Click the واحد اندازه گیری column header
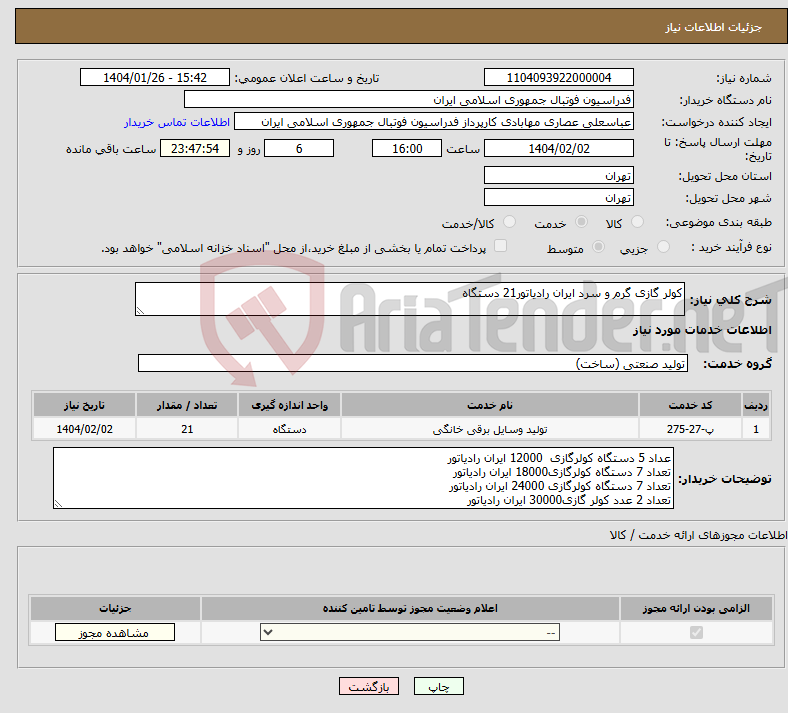788x713 pixels. pos(289,405)
